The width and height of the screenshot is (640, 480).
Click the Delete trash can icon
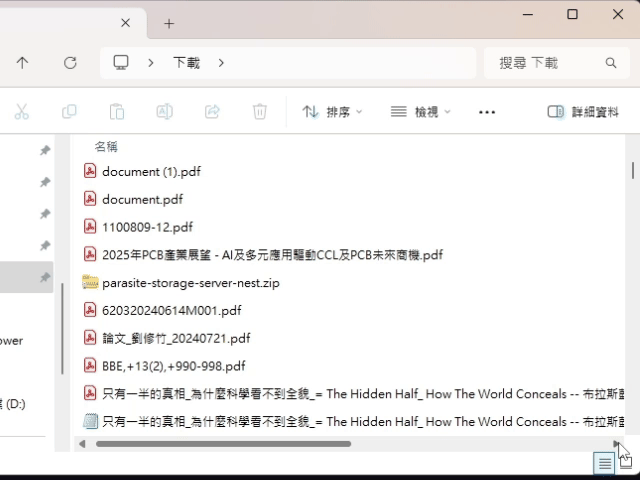tap(260, 112)
